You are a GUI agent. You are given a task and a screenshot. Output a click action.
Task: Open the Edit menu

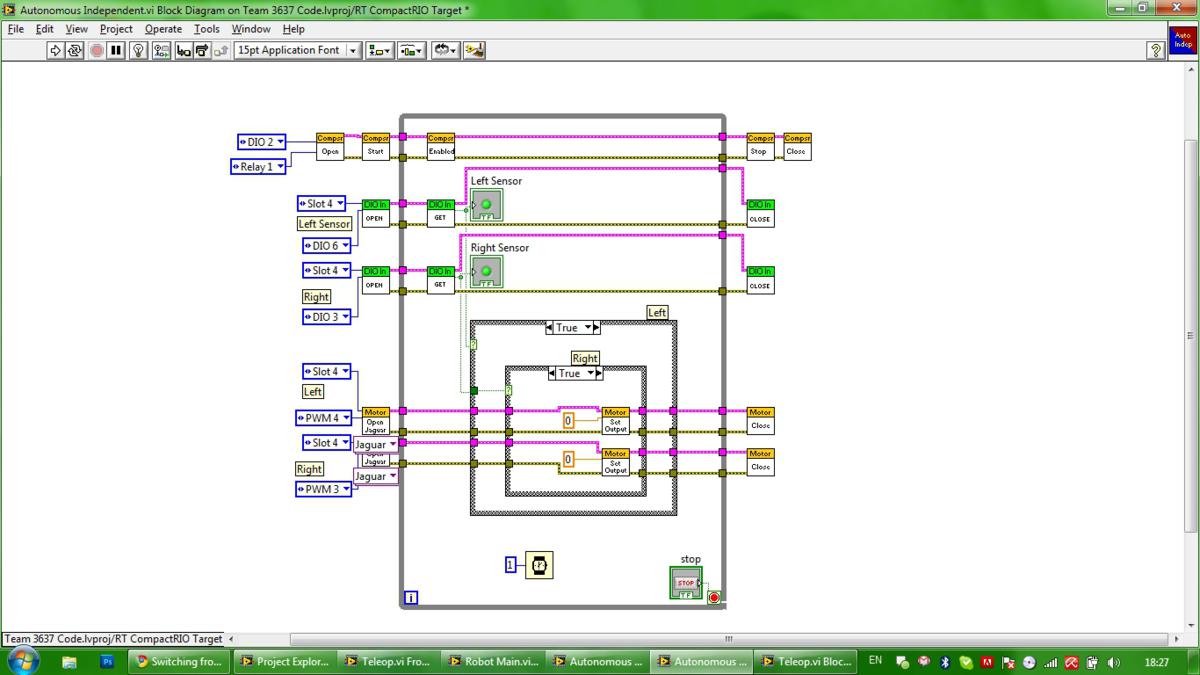45,29
